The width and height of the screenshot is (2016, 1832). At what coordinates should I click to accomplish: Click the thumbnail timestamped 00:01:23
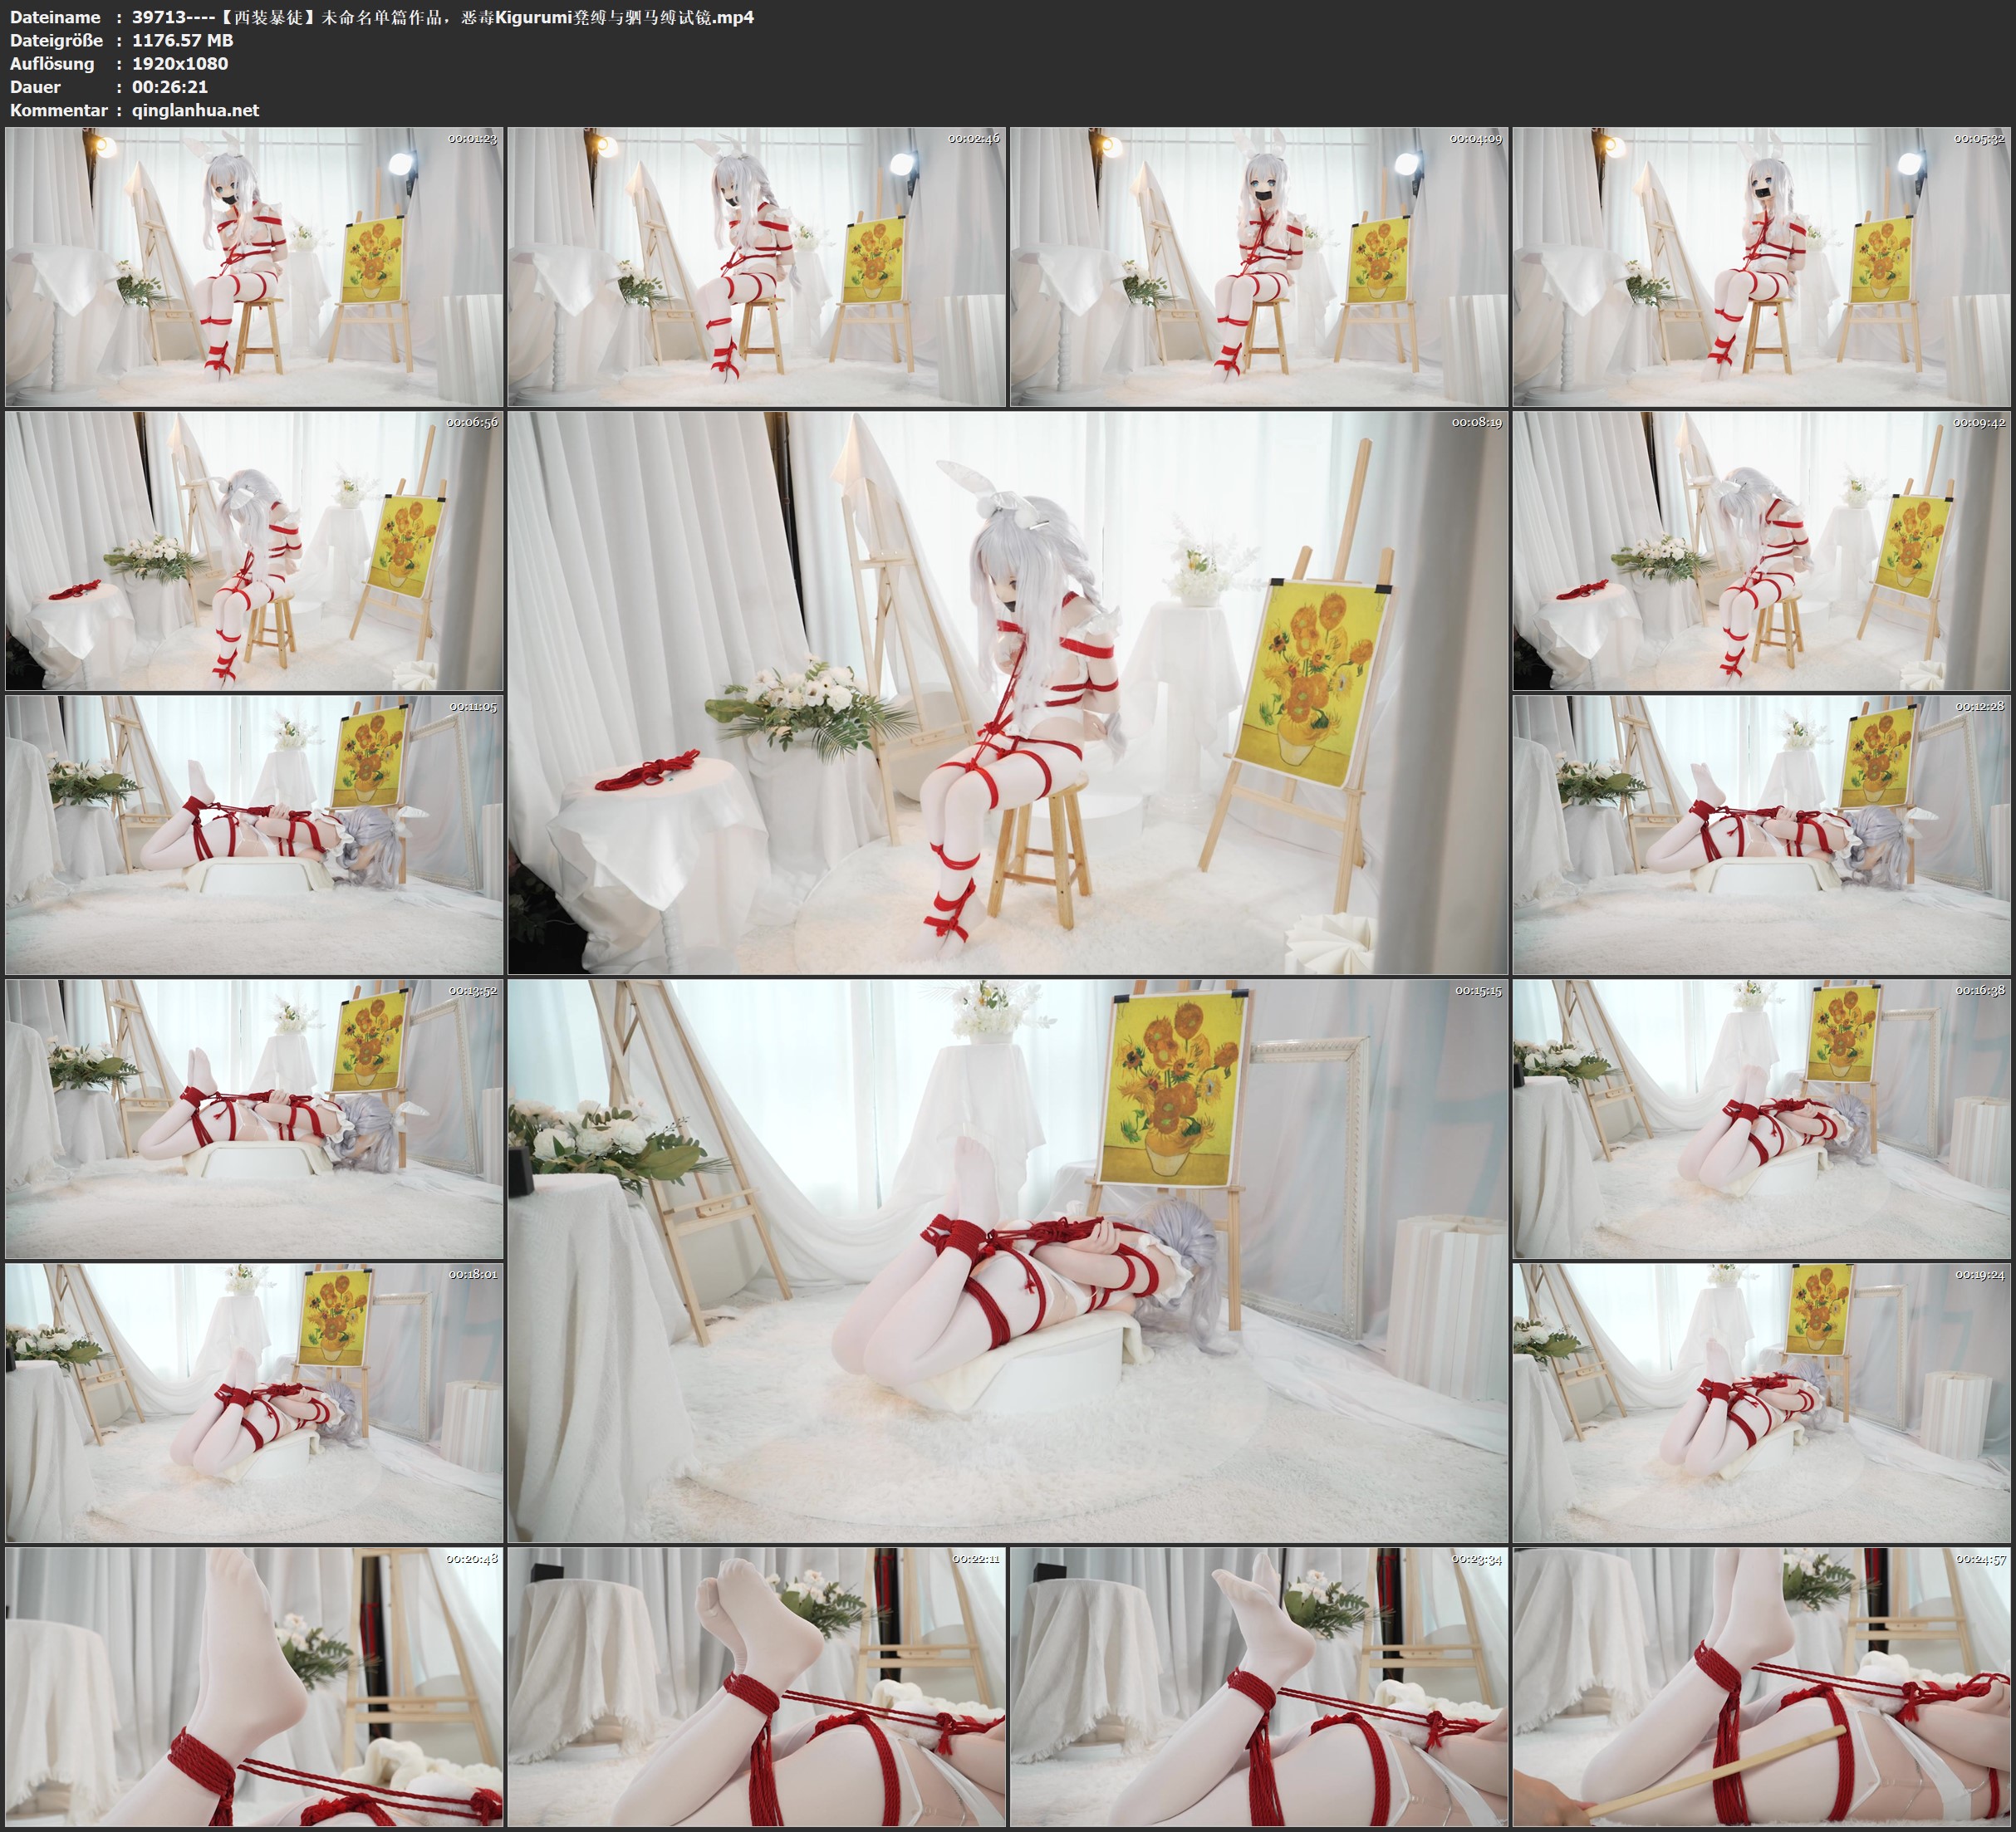[x=254, y=267]
